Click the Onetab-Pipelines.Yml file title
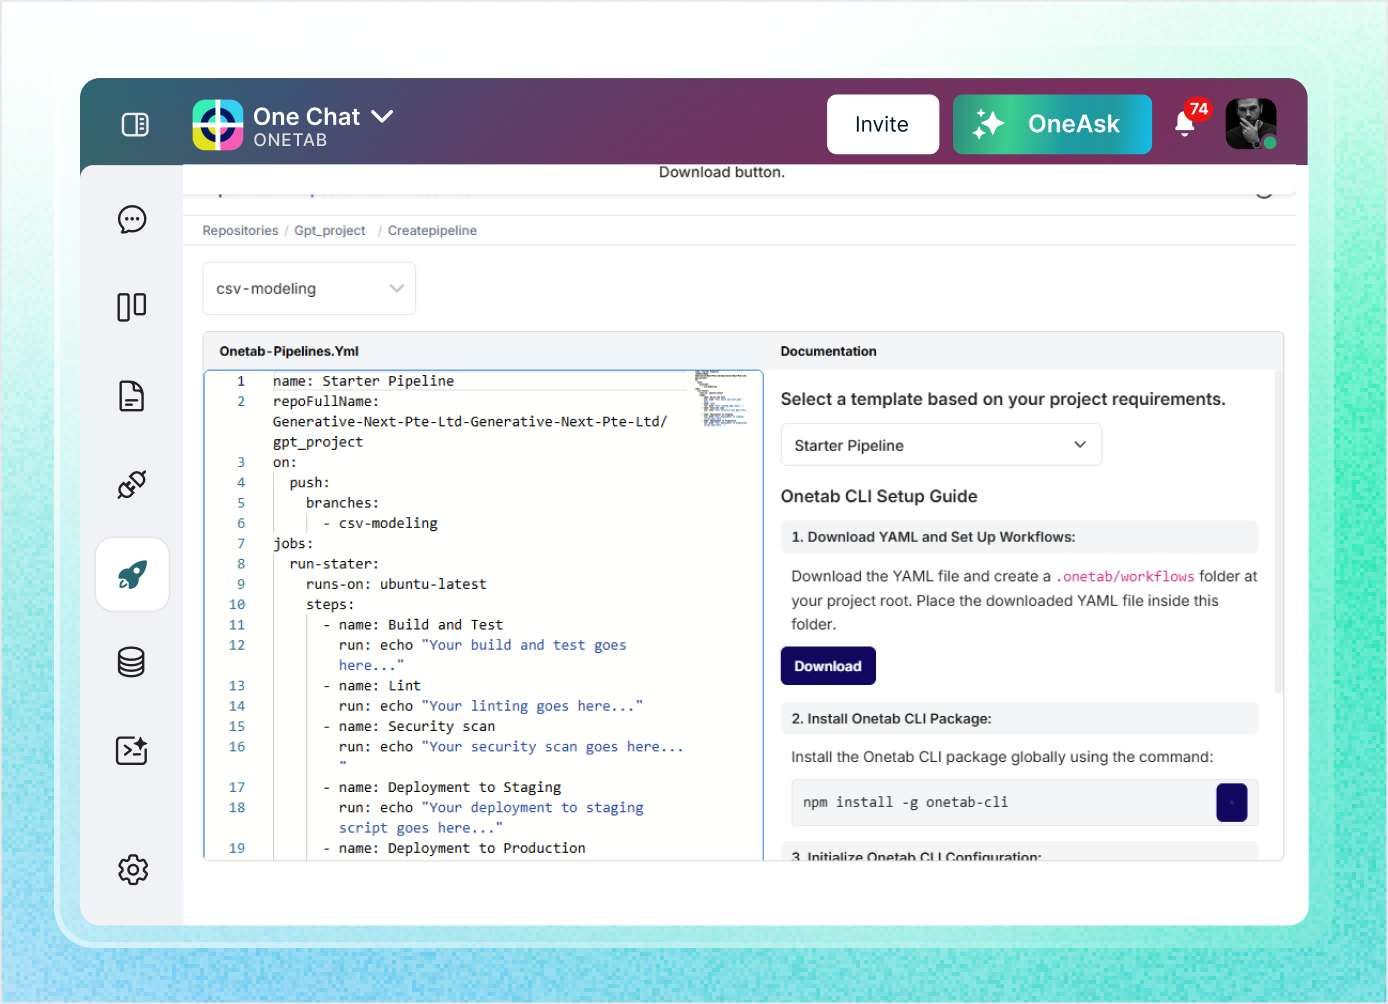This screenshot has width=1388, height=1004. click(289, 351)
